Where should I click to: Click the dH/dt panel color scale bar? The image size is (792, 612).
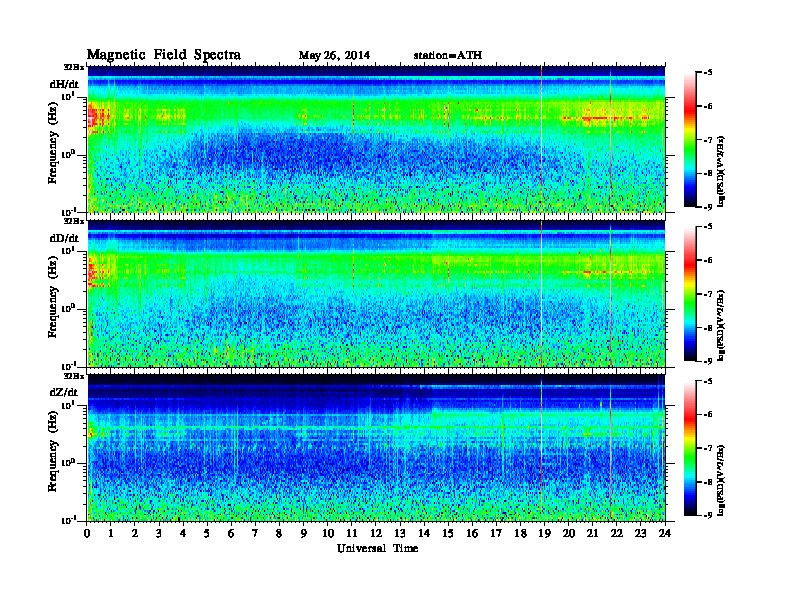689,139
